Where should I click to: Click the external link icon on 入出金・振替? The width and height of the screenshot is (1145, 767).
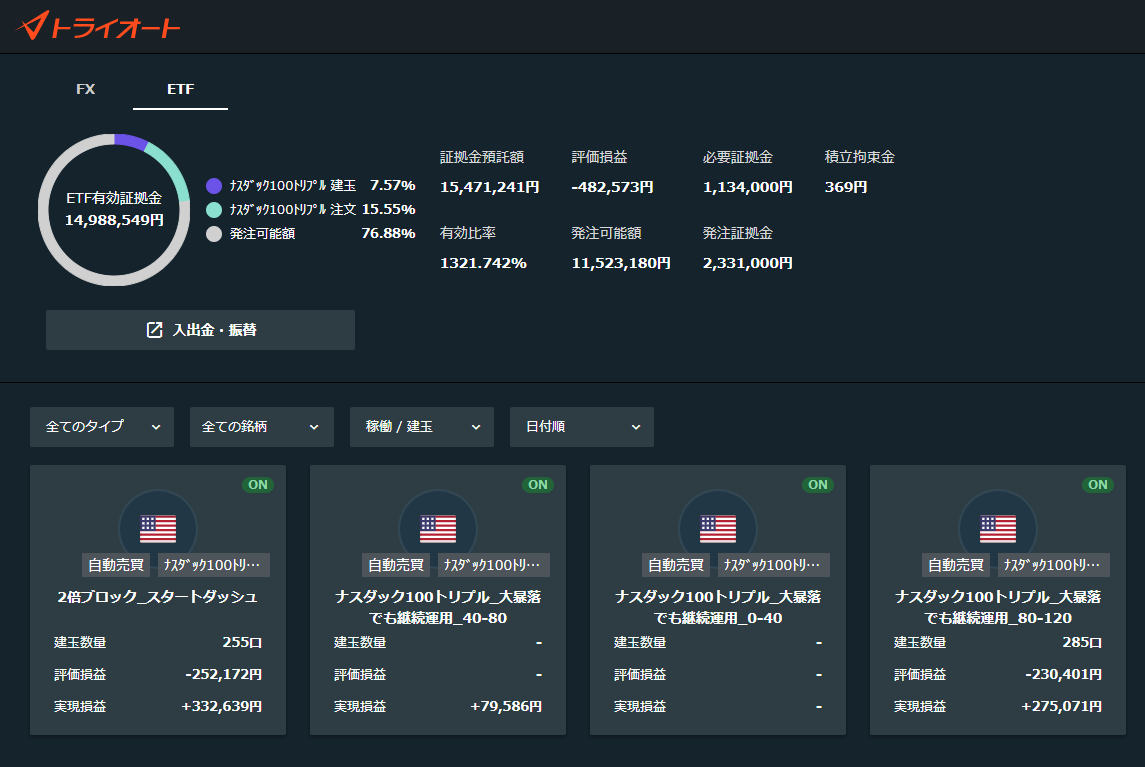pyautogui.click(x=155, y=330)
